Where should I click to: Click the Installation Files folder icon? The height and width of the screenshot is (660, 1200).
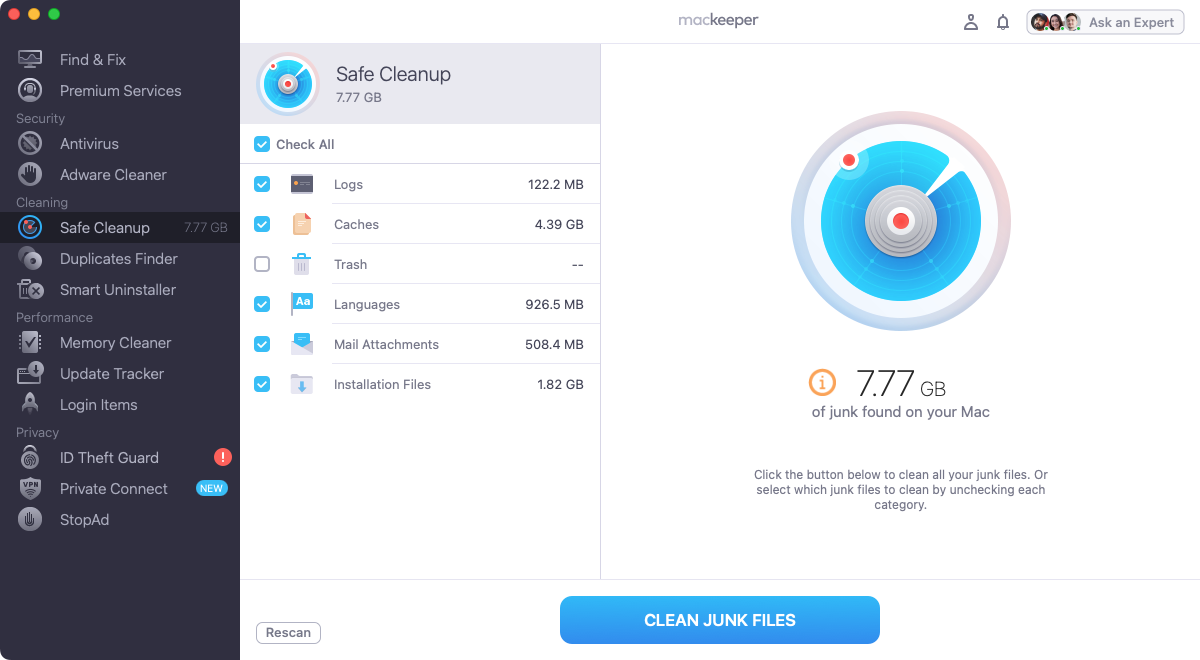coord(302,384)
